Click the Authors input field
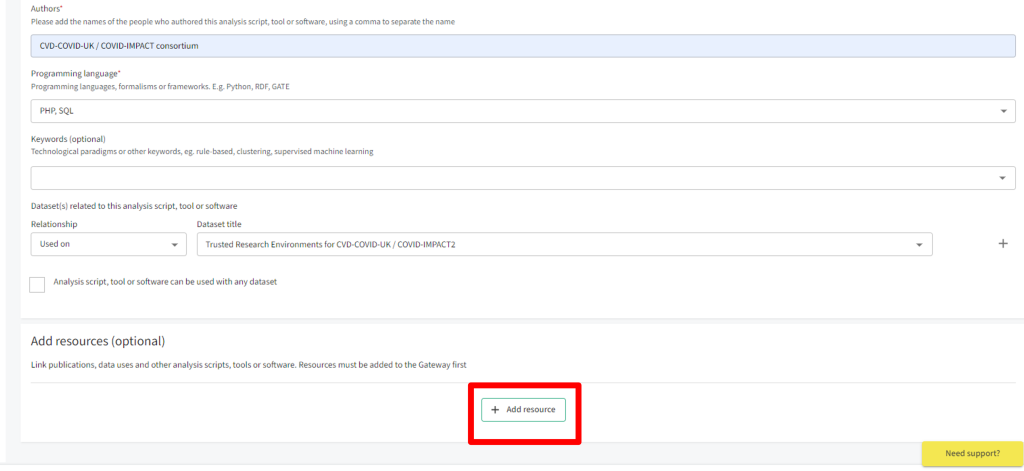This screenshot has width=1024, height=471. pyautogui.click(x=523, y=46)
